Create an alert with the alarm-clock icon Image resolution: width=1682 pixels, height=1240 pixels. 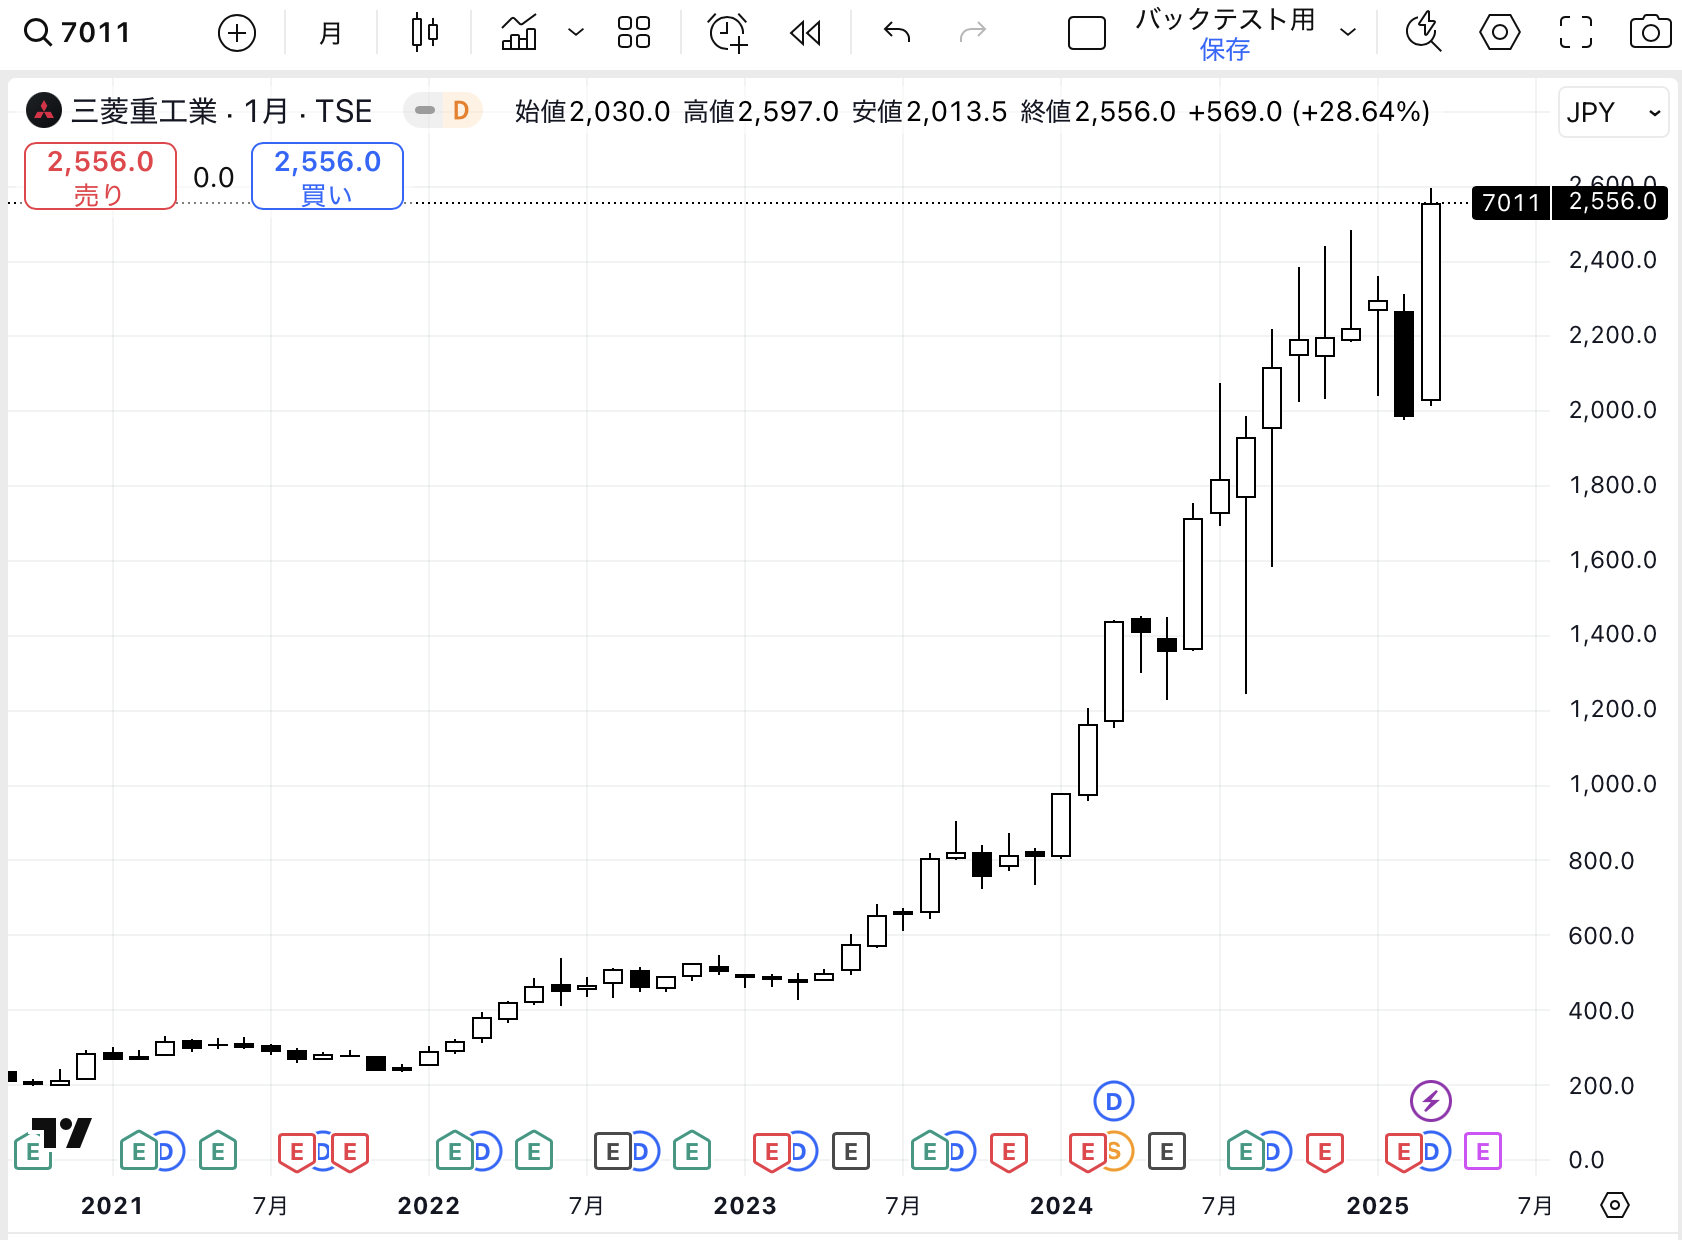click(x=727, y=33)
